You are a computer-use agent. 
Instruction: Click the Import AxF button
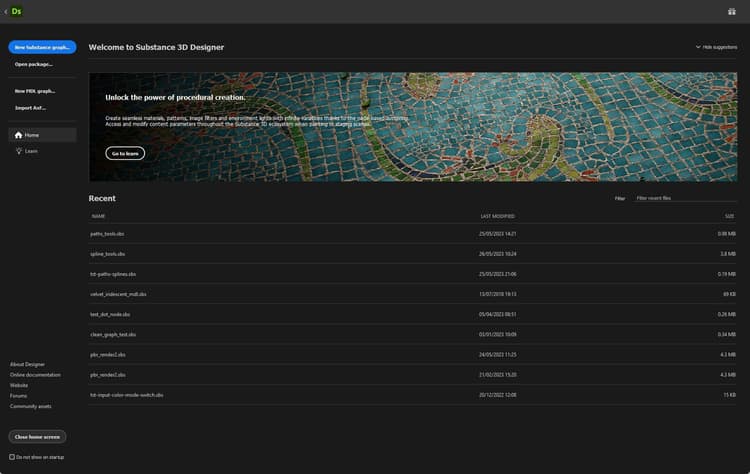tap(30, 108)
